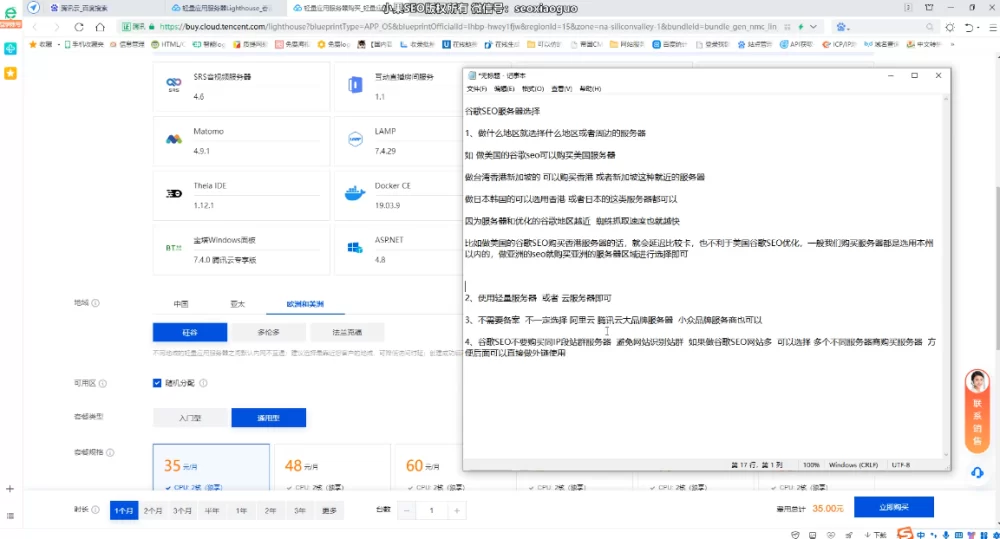Open the blue star favorites sidebar icon
Screen dimensions: 1000x539
[x=10, y=73]
